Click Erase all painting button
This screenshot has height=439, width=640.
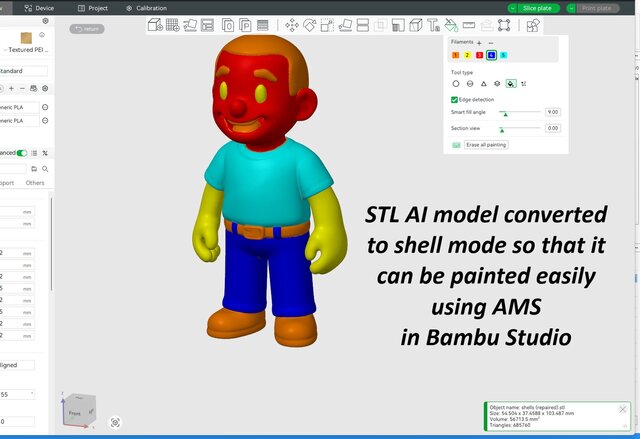(x=486, y=145)
